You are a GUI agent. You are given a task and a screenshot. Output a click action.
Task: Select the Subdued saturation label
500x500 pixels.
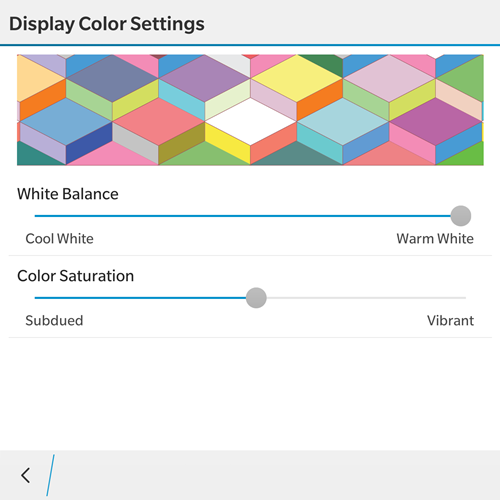(54, 321)
